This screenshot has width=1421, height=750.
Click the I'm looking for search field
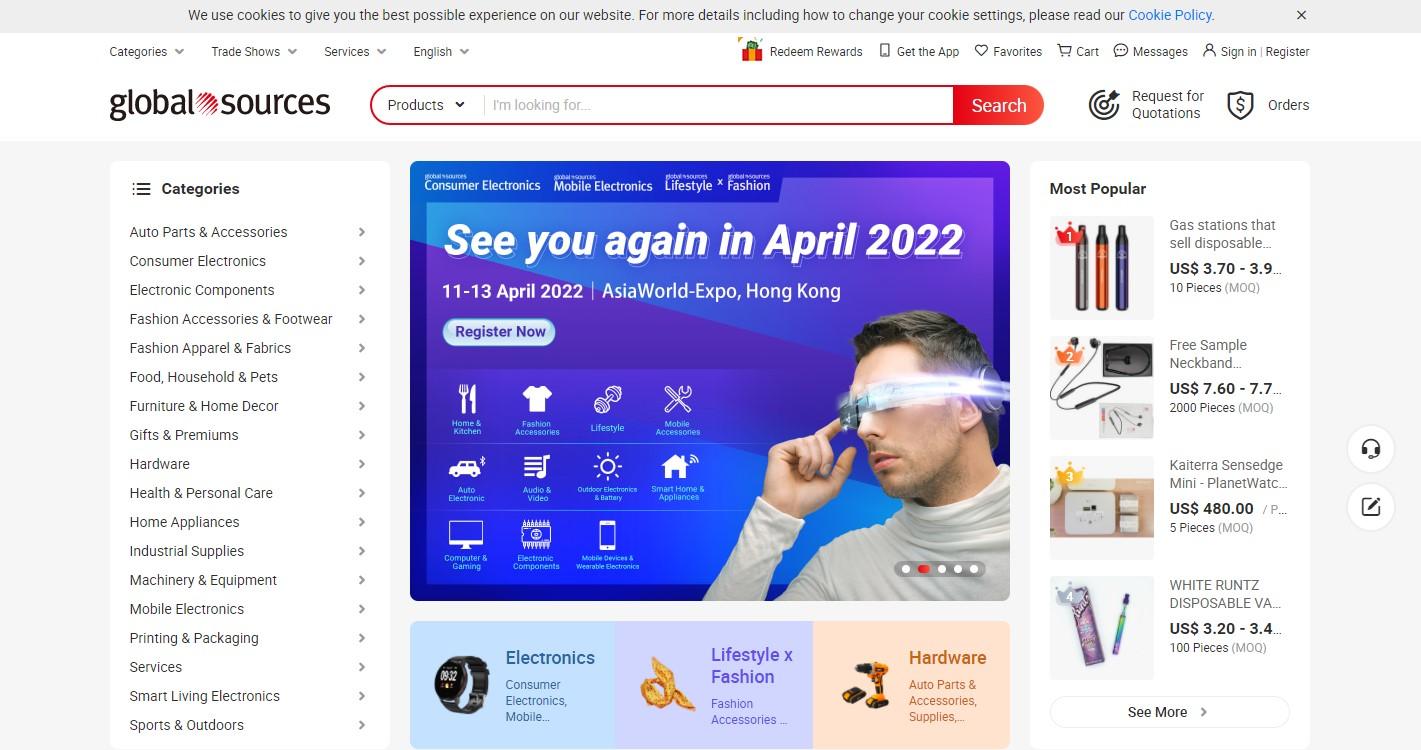(x=718, y=105)
